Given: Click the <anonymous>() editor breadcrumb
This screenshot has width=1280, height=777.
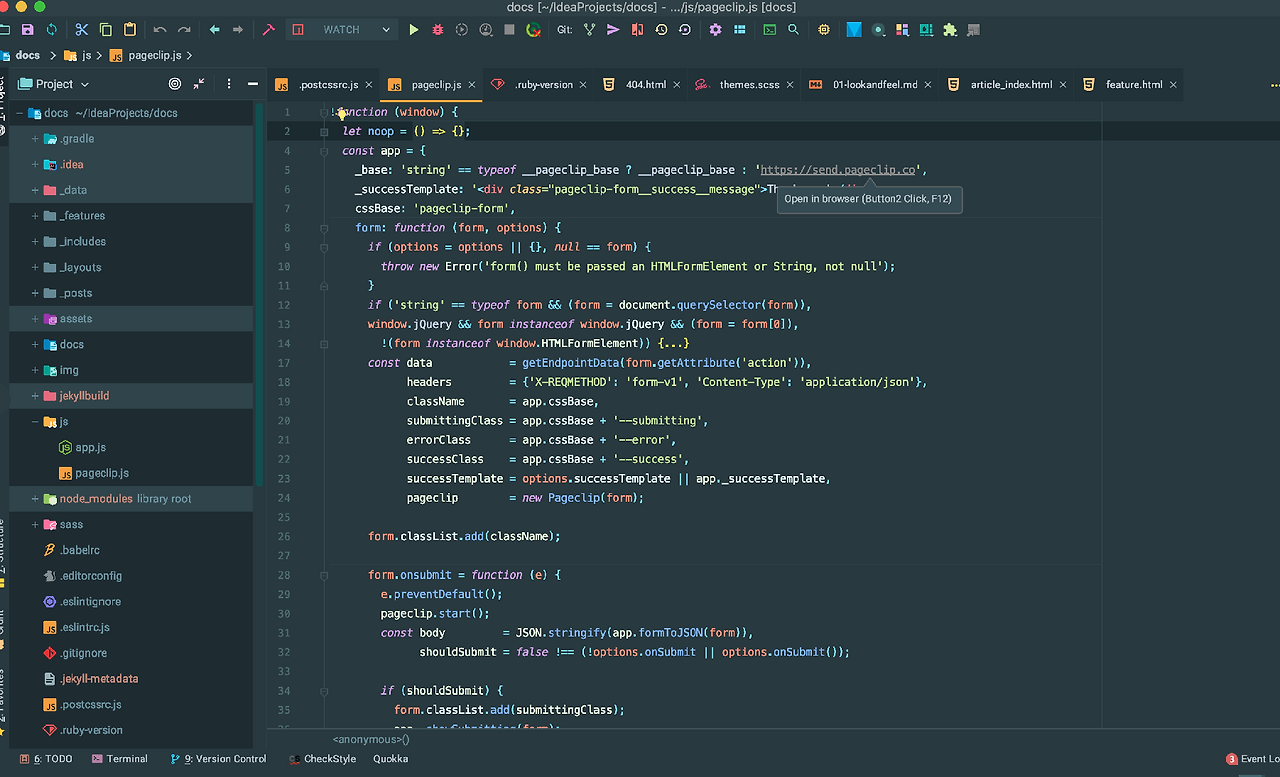Looking at the screenshot, I should (x=371, y=740).
